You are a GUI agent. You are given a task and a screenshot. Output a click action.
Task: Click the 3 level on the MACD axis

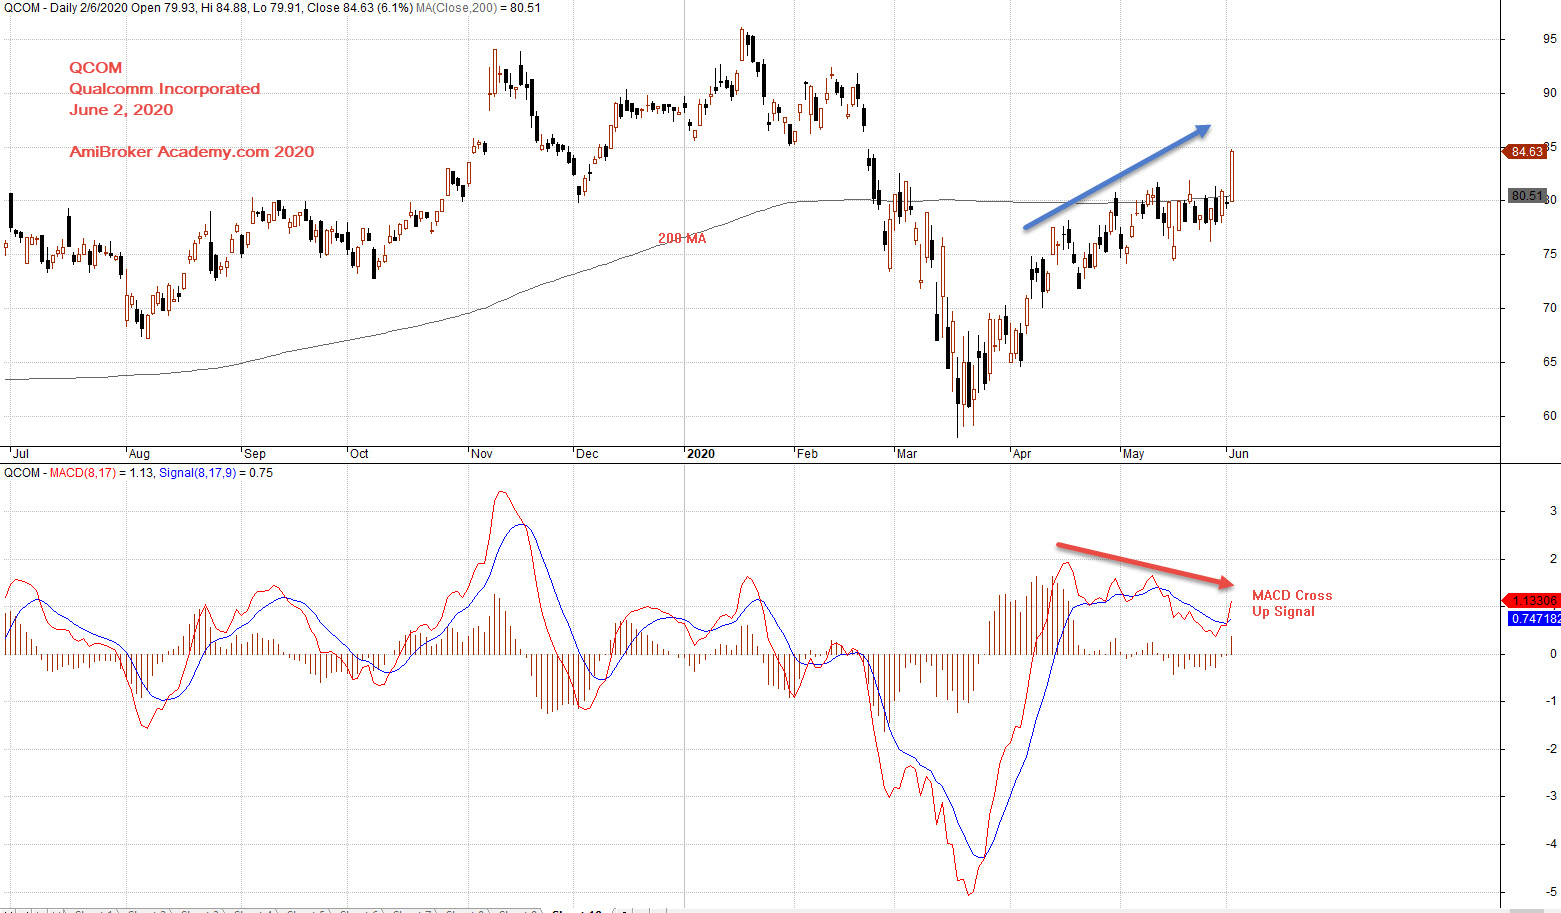pyautogui.click(x=1553, y=511)
